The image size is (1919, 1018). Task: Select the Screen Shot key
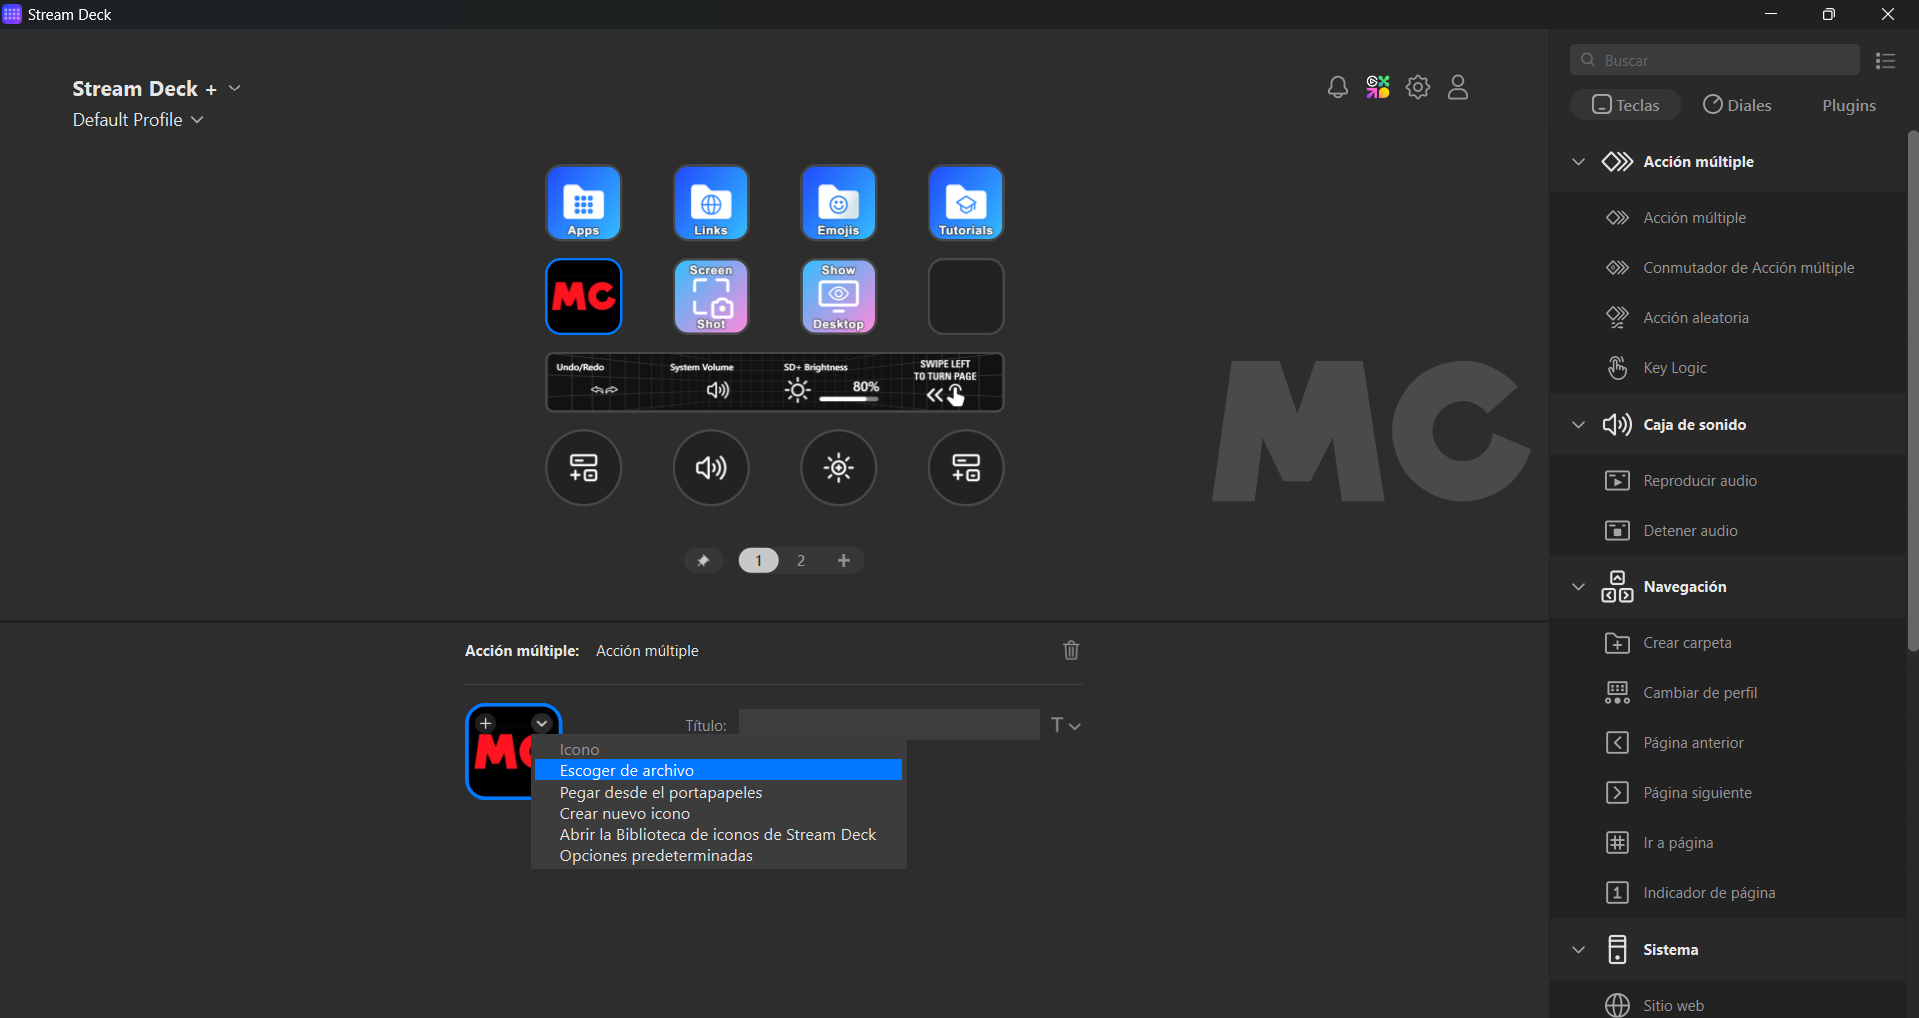711,297
